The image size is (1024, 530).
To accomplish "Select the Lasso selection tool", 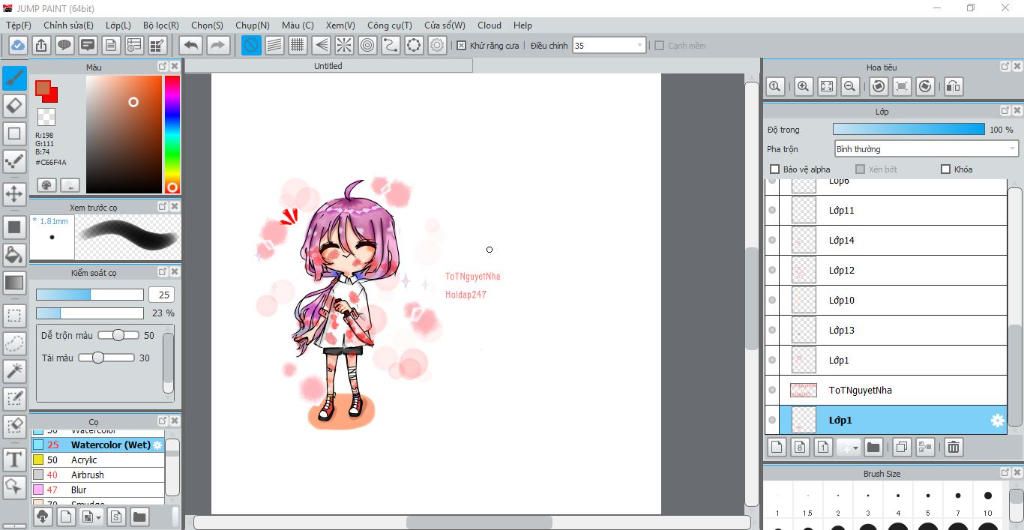I will coord(14,343).
